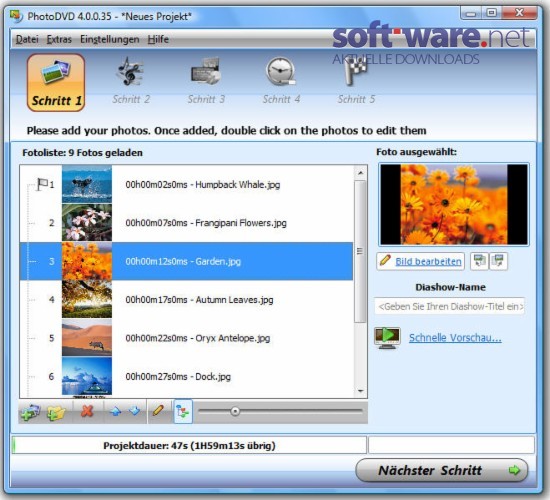Open the Einstellungen menu
The image size is (550, 500).
pos(109,39)
